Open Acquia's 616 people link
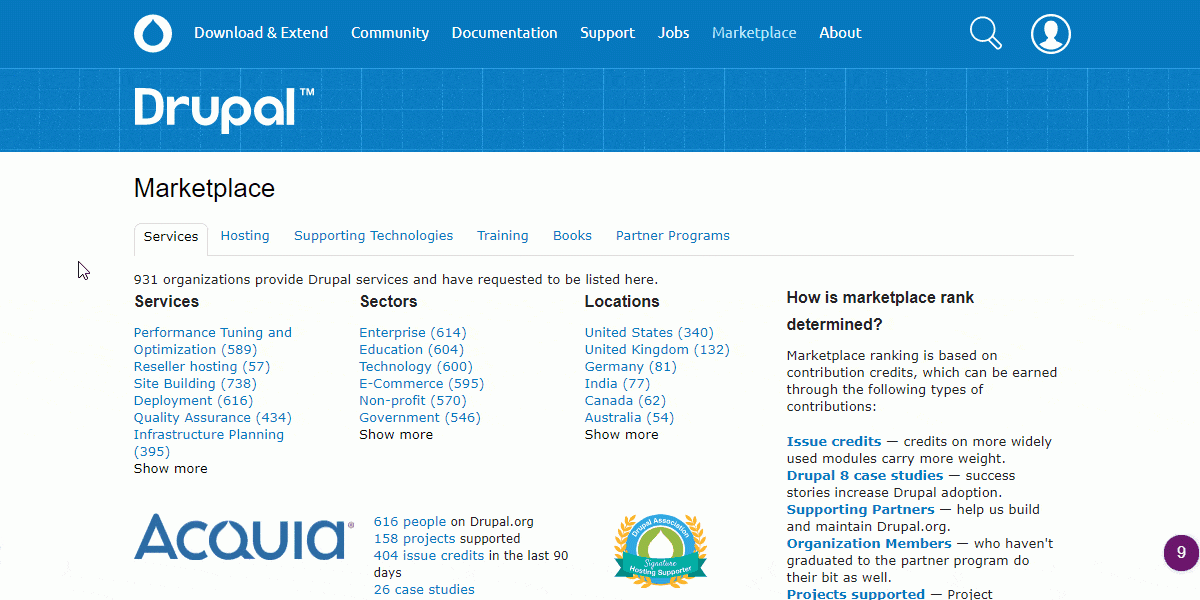This screenshot has height=600, width=1200. pyautogui.click(x=410, y=522)
